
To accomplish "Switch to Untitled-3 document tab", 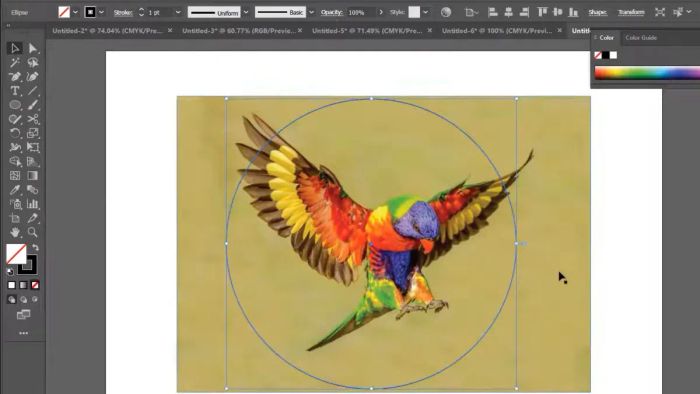I will coord(239,31).
